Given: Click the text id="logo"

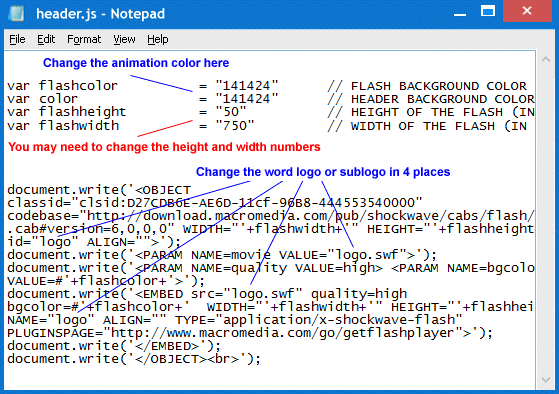Looking at the screenshot, I should point(43,242).
